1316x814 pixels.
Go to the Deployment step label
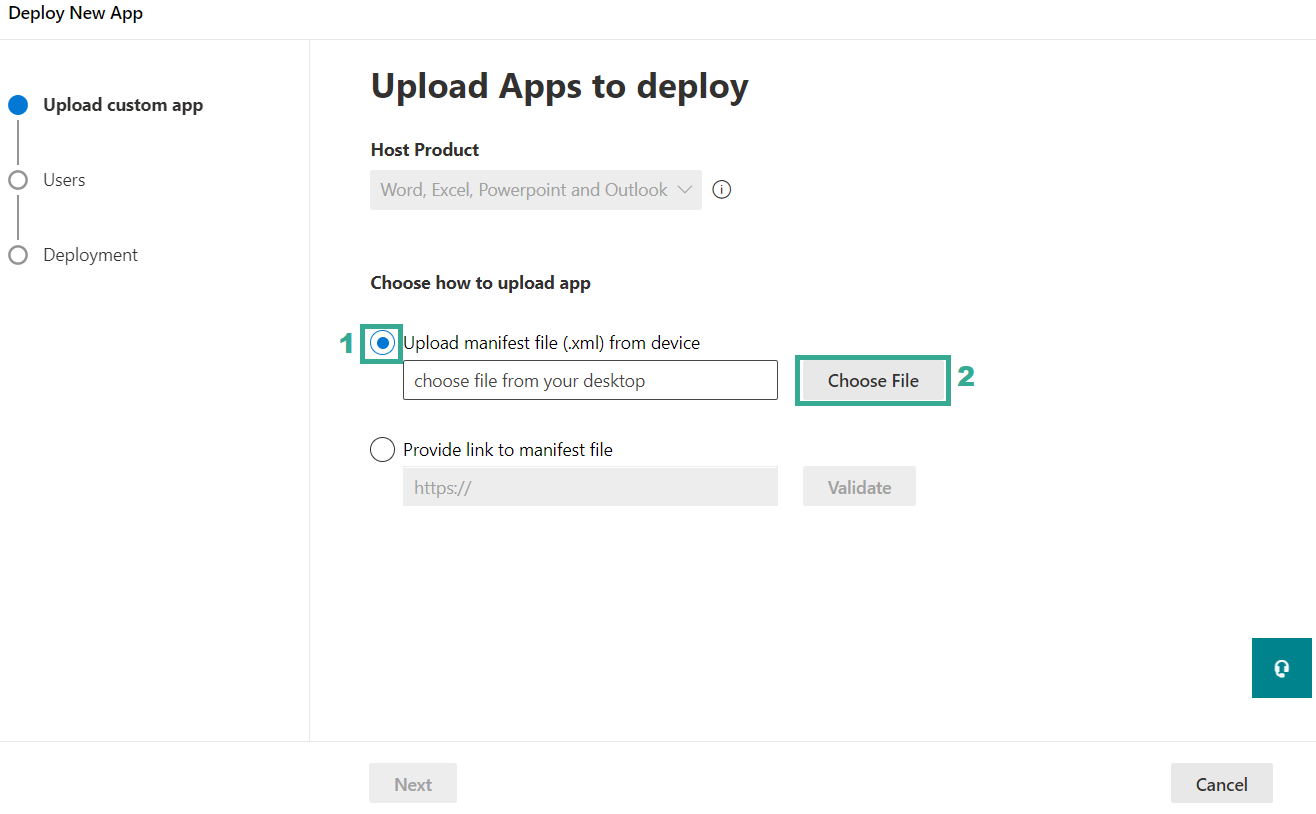click(x=90, y=255)
